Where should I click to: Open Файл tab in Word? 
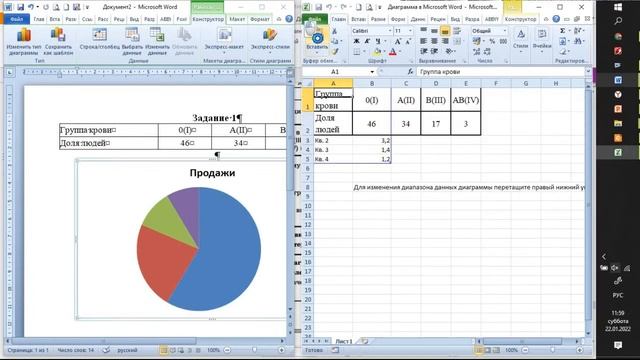16,19
